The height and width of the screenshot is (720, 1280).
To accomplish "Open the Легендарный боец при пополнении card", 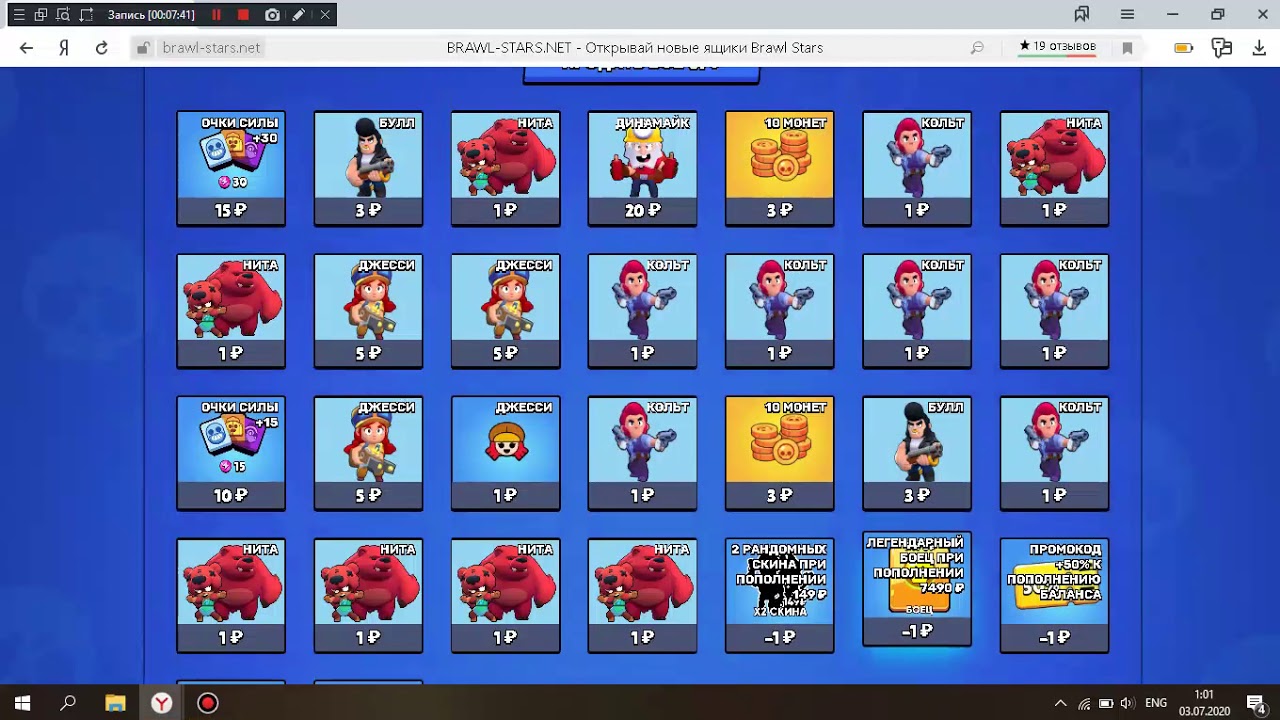I will (916, 588).
